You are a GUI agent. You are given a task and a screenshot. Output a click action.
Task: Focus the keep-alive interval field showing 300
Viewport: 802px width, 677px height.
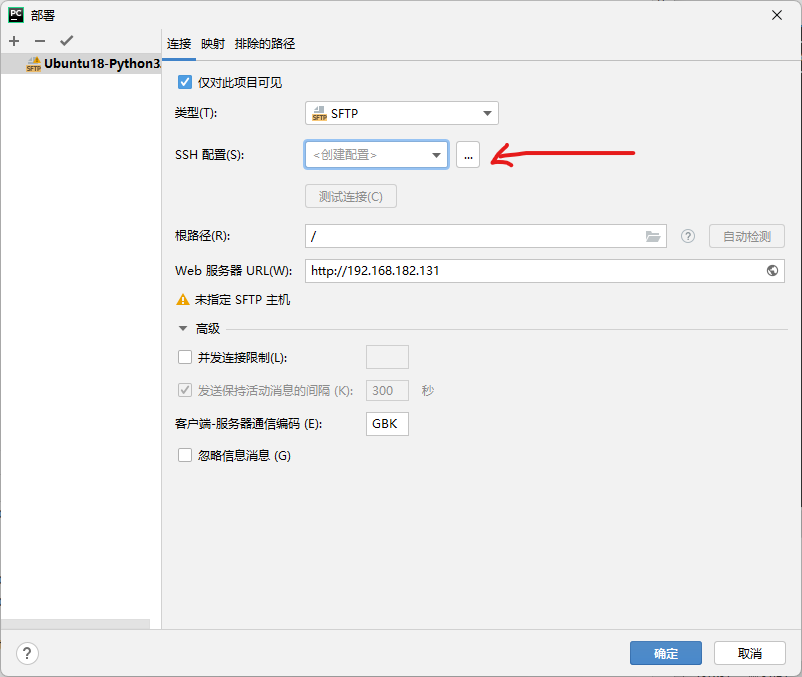point(387,391)
